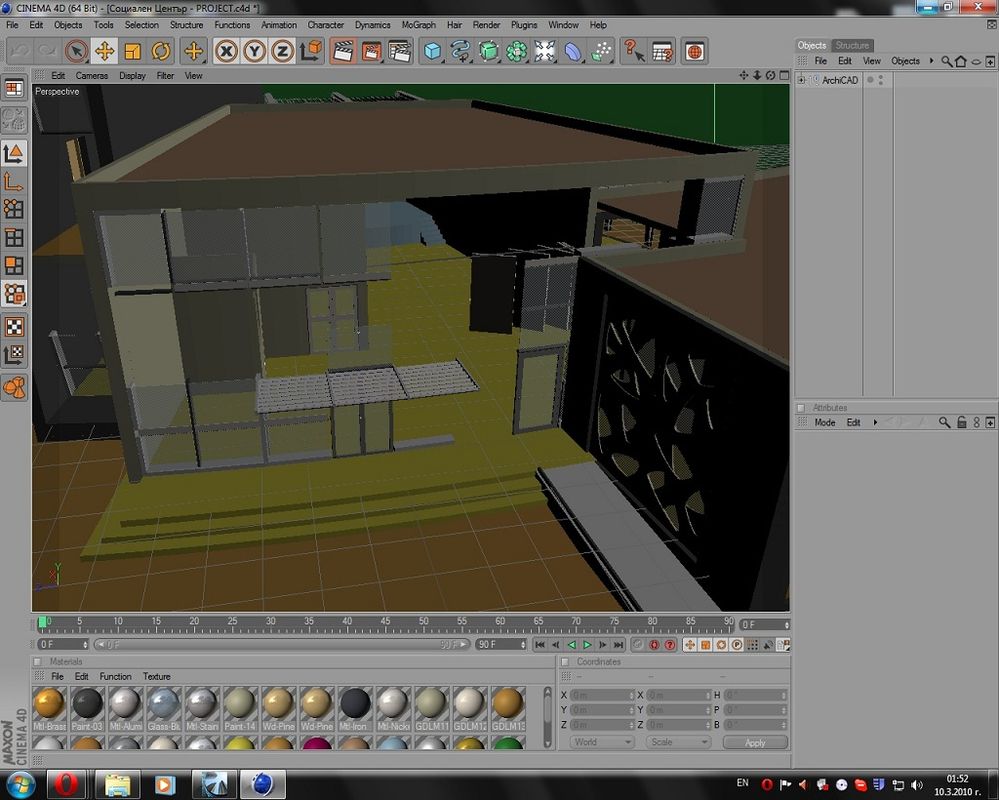Image resolution: width=999 pixels, height=800 pixels.
Task: Open the MoGraph menu
Action: pyautogui.click(x=418, y=25)
